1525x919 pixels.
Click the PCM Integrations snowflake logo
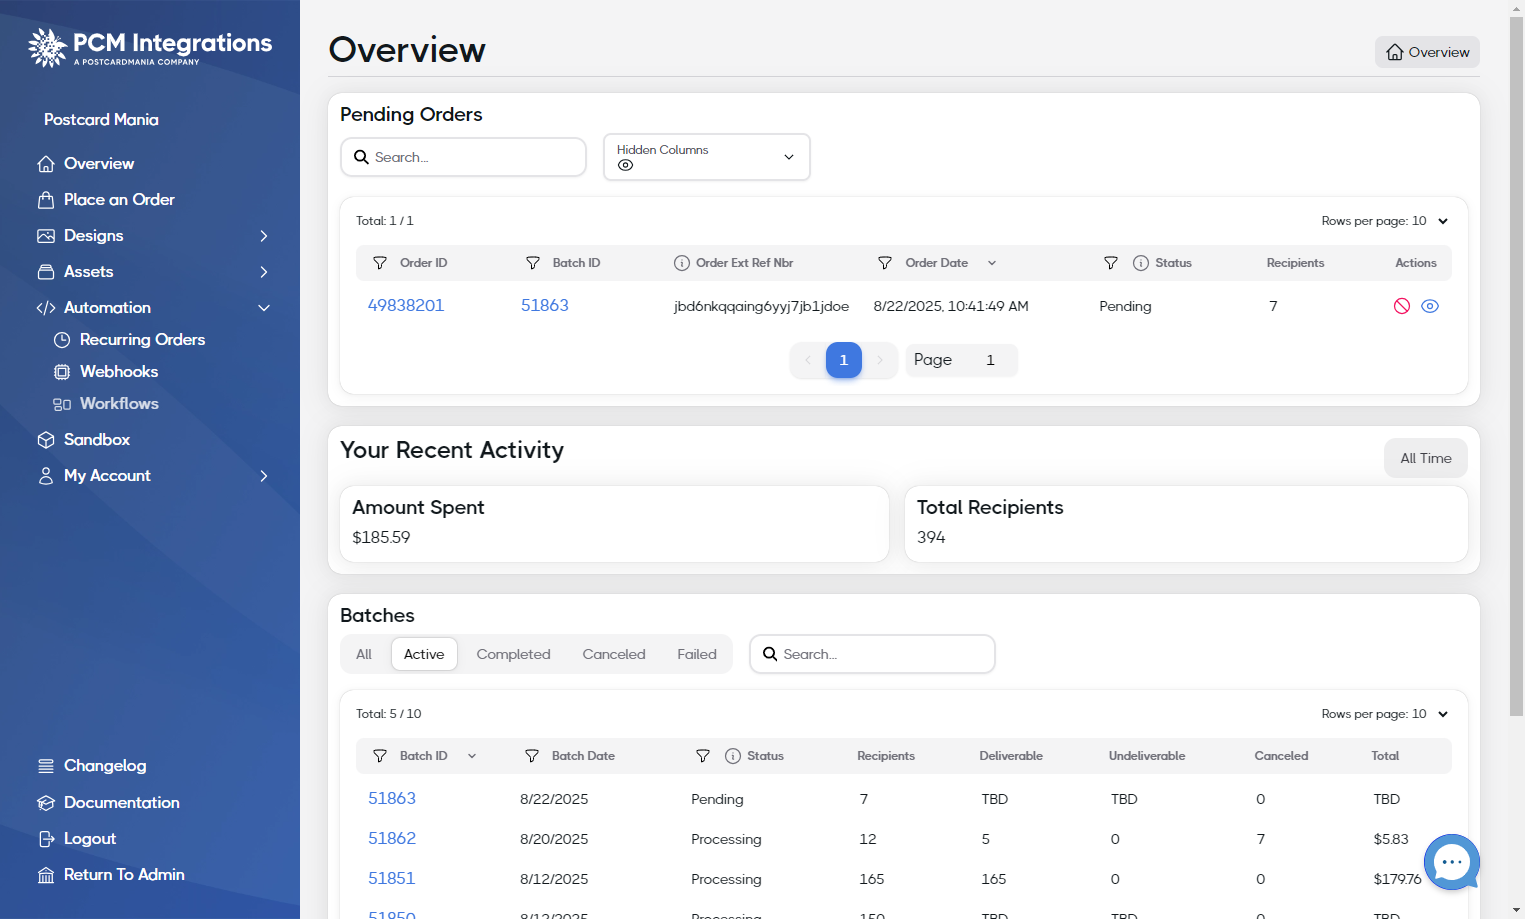point(47,47)
